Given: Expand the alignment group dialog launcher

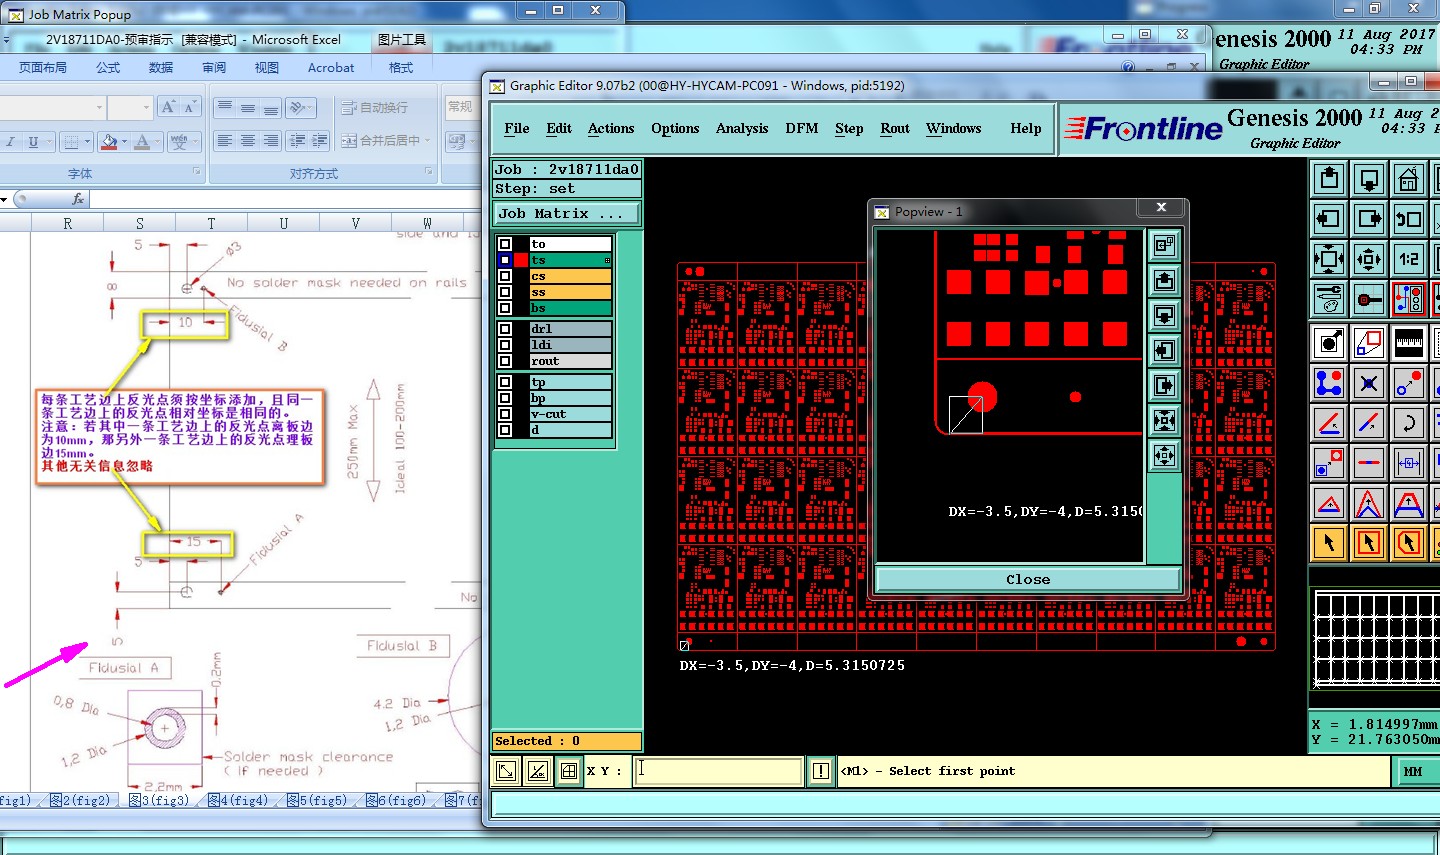Looking at the screenshot, I should tap(429, 172).
